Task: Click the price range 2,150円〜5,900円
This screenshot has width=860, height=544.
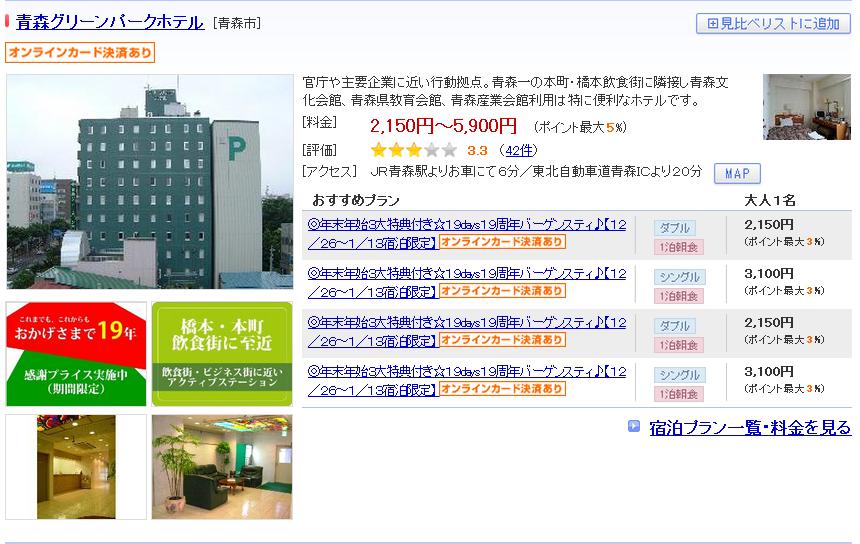Action: 443,126
